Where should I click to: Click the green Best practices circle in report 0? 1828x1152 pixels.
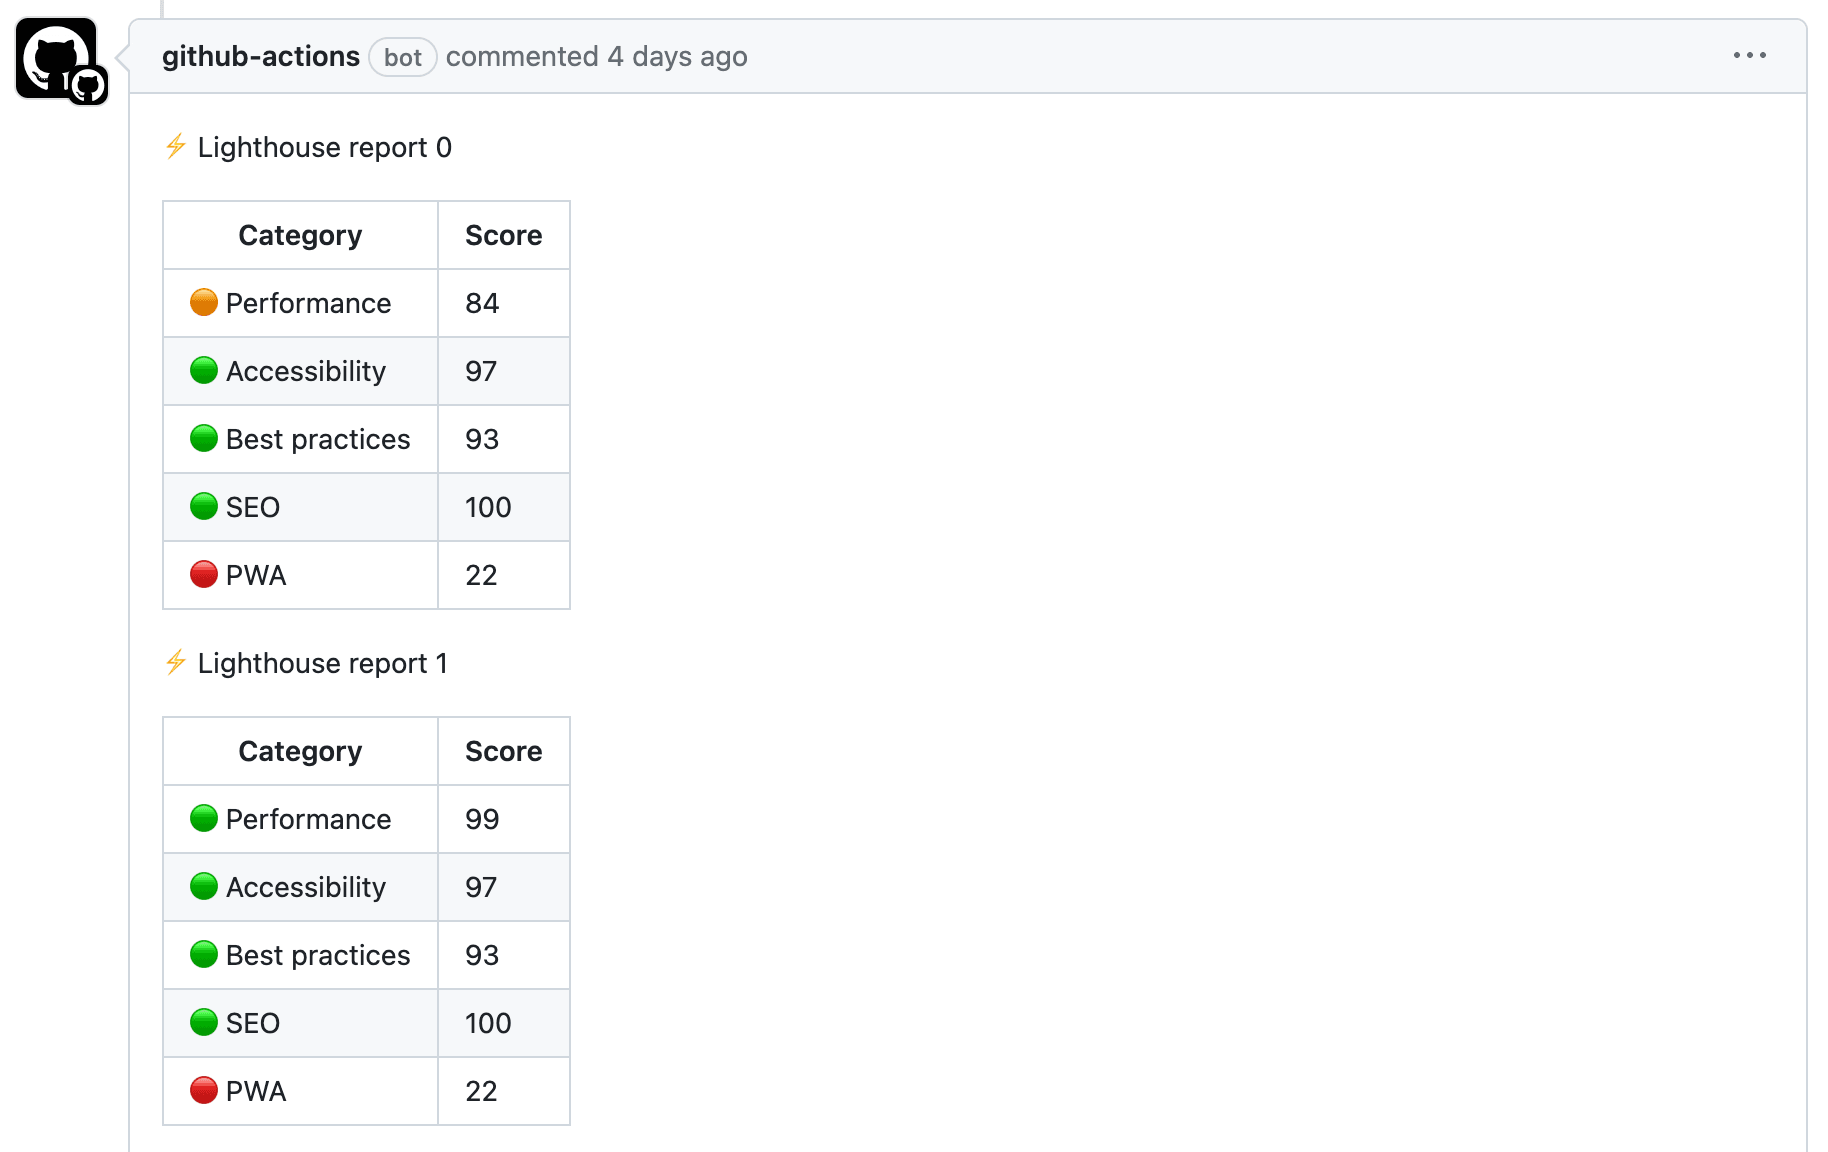point(204,438)
